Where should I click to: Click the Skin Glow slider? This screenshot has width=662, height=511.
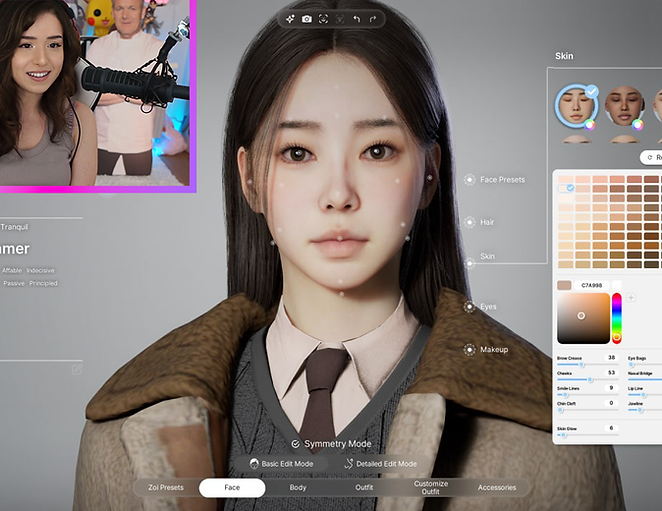587,435
